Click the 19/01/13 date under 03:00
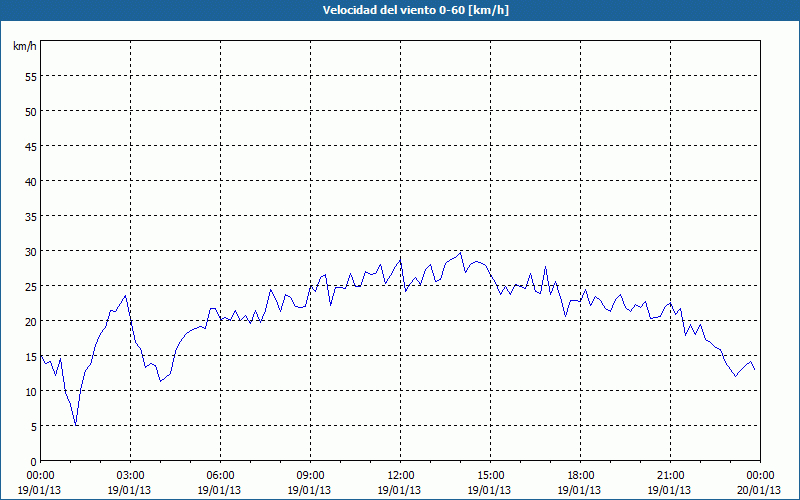 130,490
